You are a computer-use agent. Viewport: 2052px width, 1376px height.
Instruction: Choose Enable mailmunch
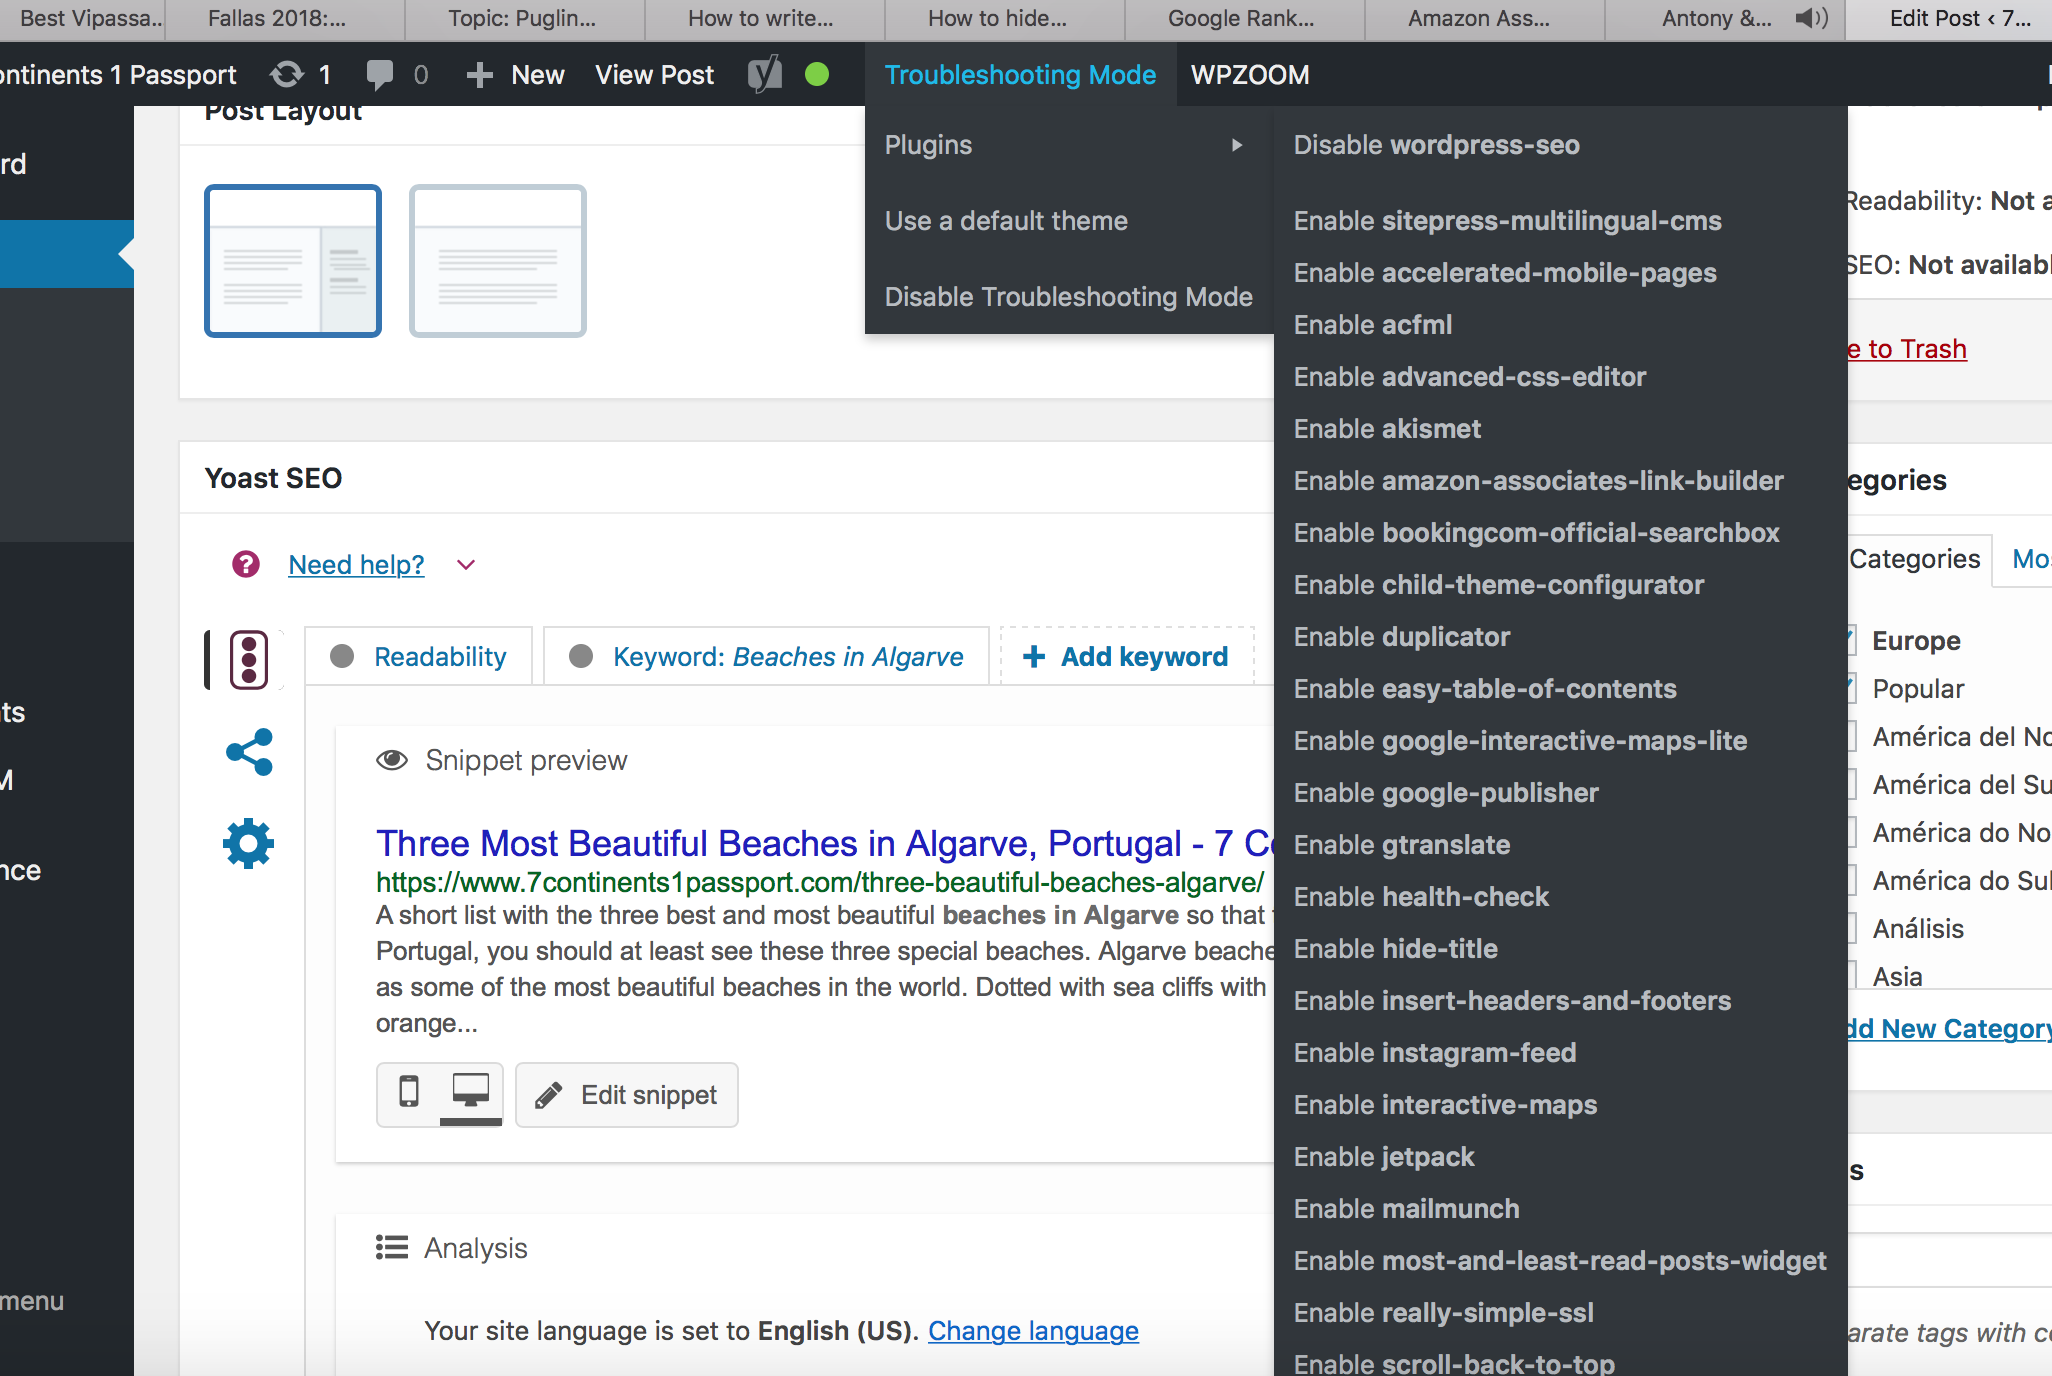point(1406,1209)
